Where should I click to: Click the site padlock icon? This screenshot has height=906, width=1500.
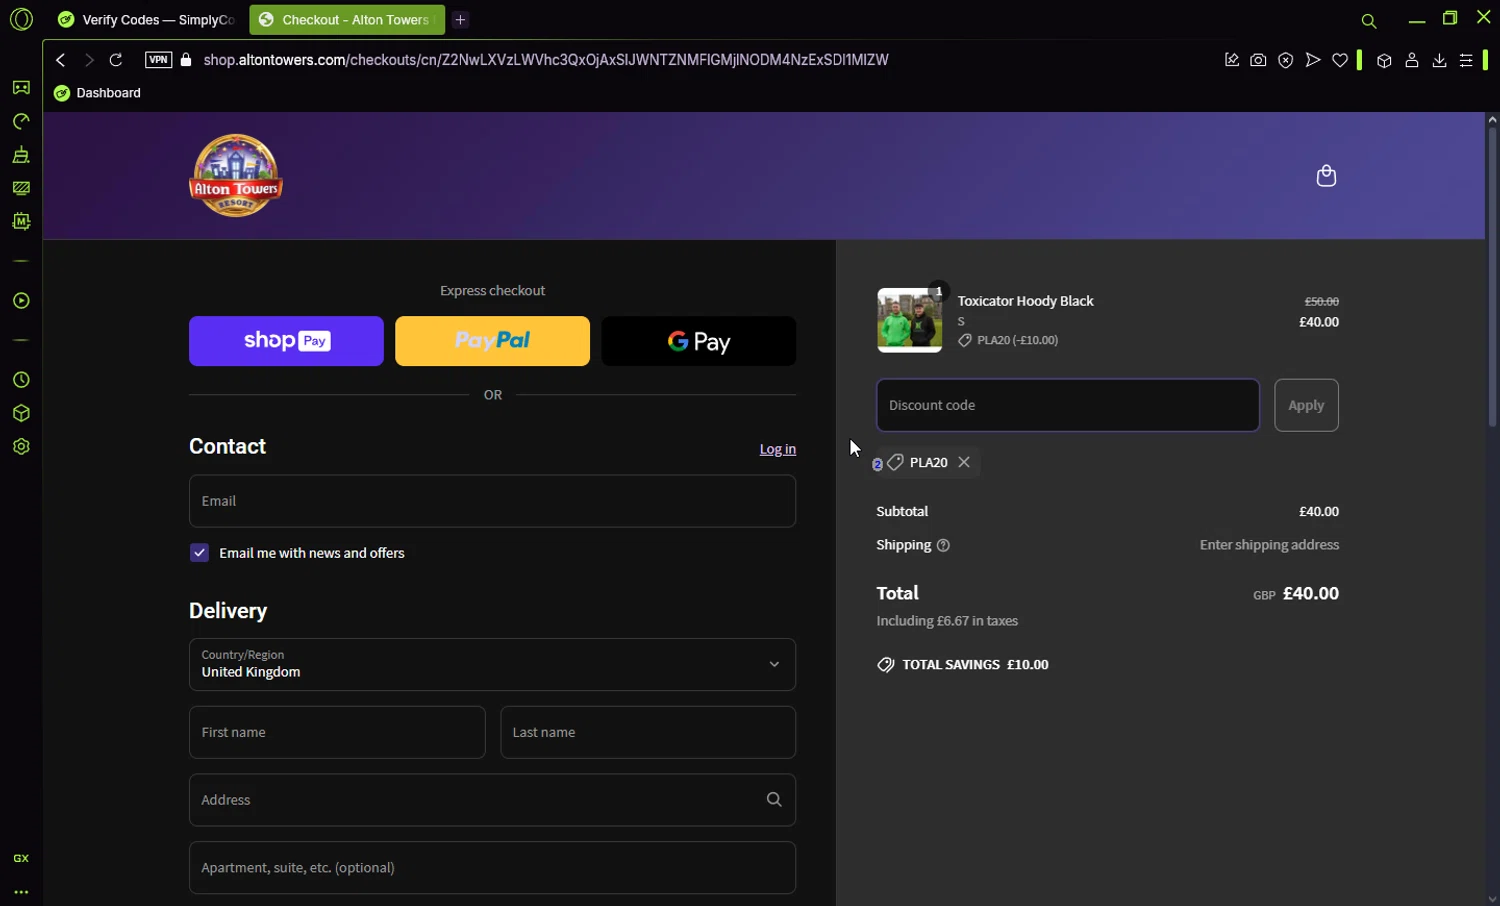[186, 60]
